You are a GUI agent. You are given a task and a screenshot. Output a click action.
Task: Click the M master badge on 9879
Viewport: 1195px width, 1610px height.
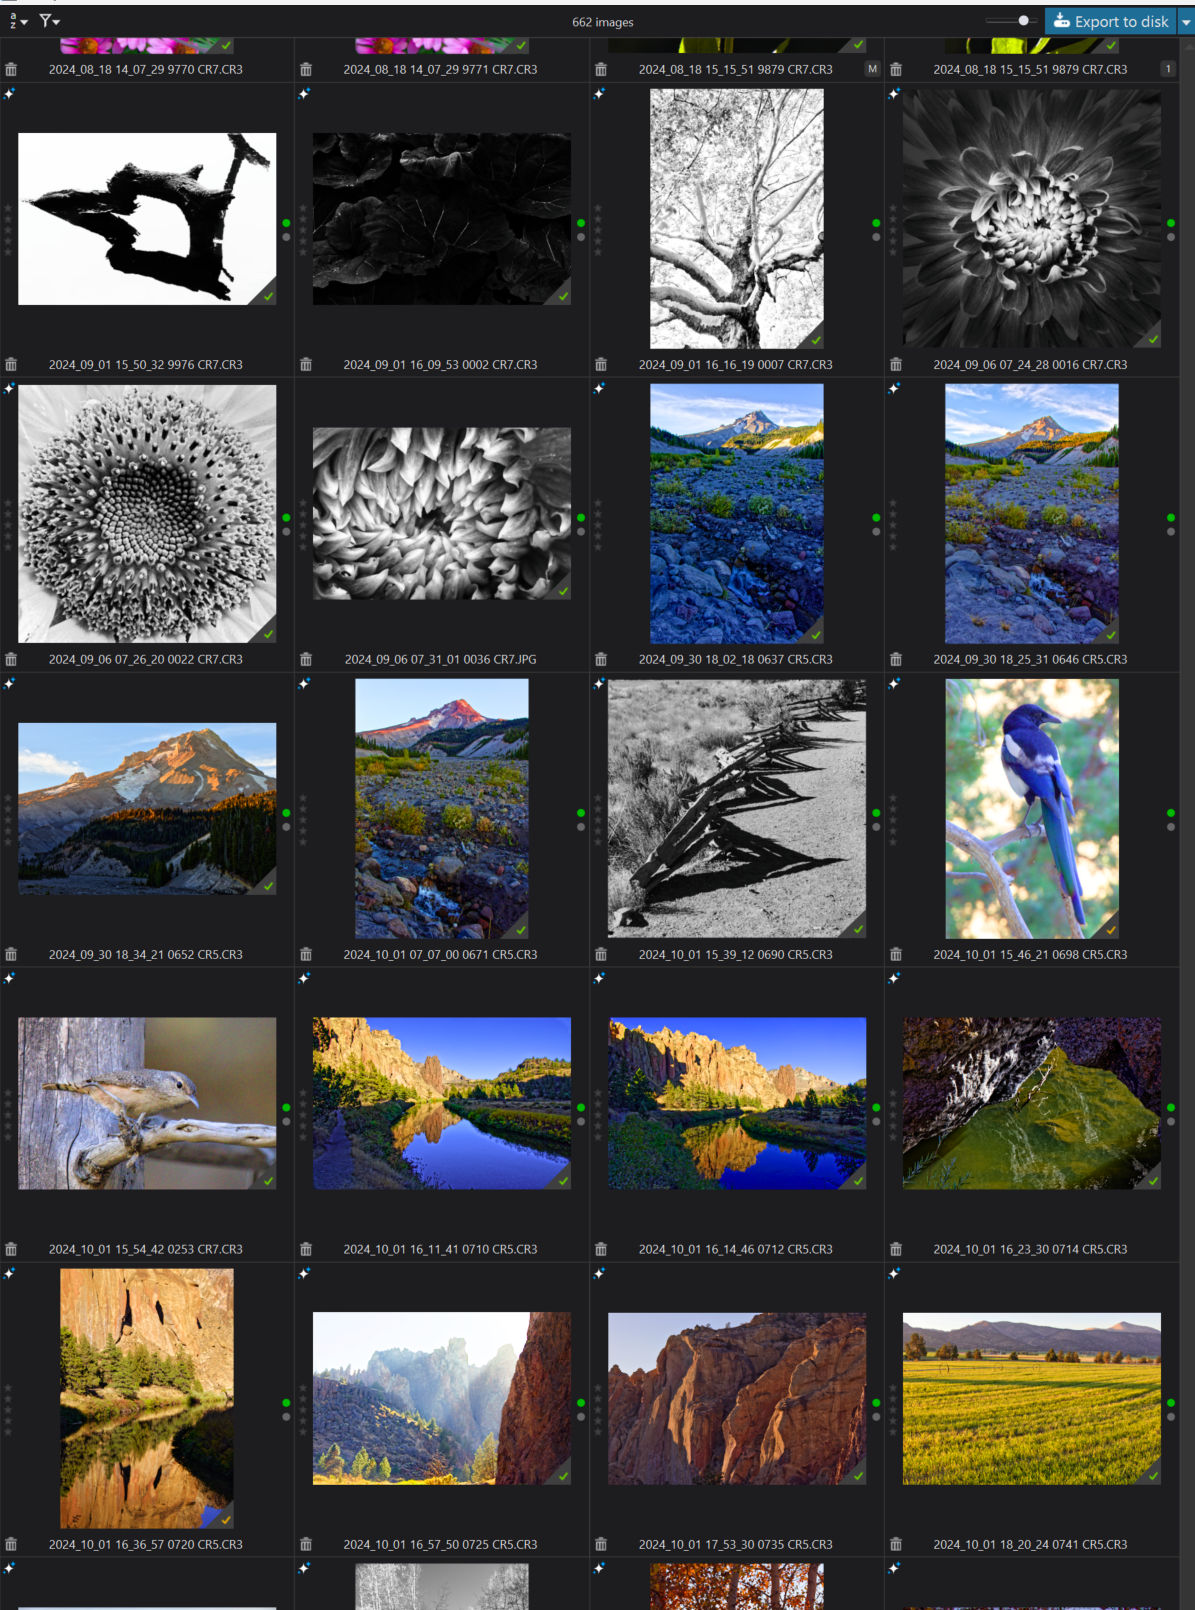tap(872, 69)
